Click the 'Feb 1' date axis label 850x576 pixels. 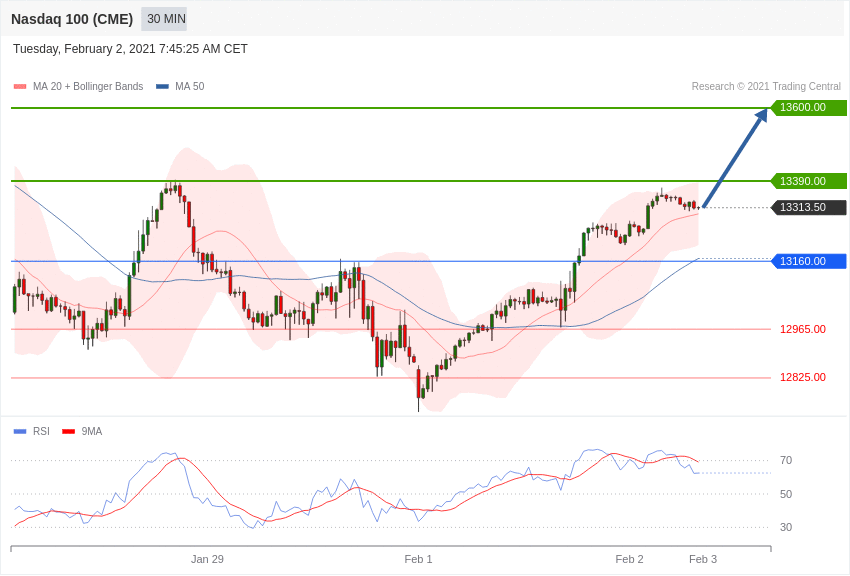[x=418, y=559]
